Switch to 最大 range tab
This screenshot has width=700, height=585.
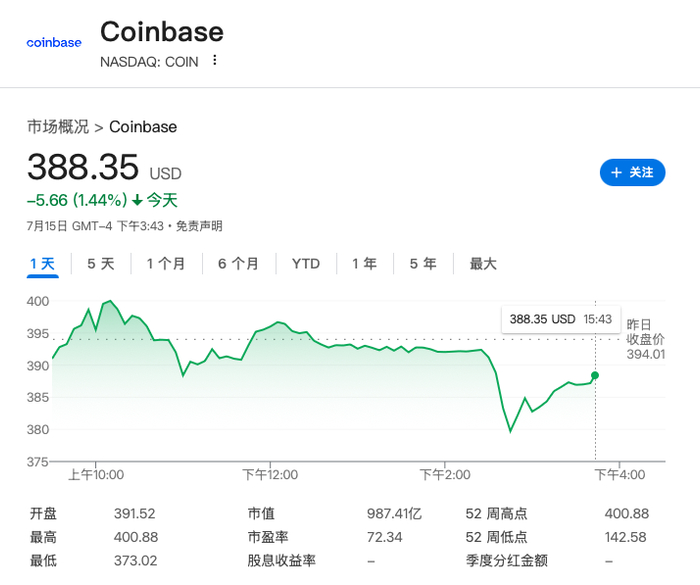[483, 264]
